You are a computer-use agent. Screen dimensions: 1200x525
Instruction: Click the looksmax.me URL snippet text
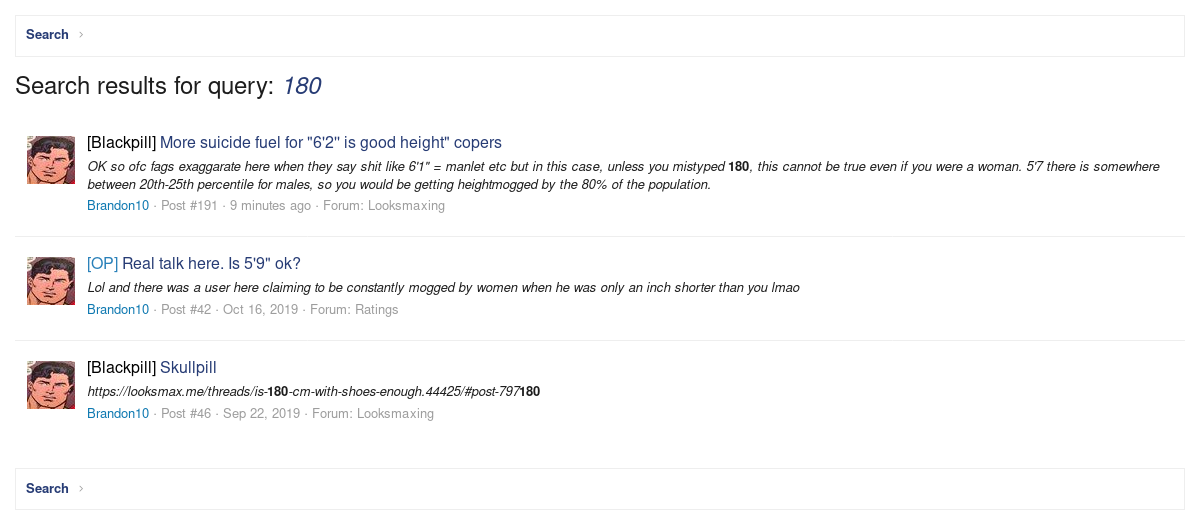tap(314, 392)
